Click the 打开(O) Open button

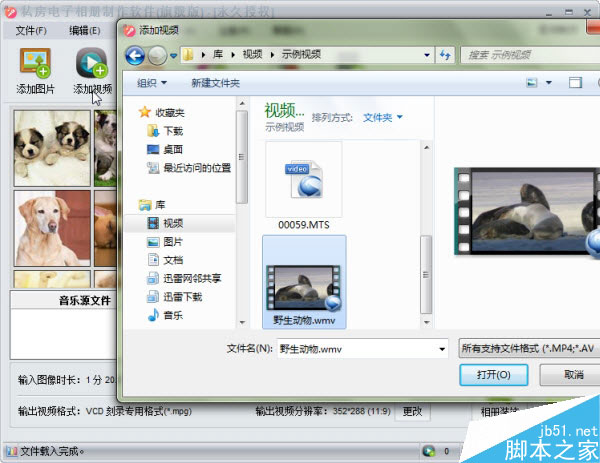pyautogui.click(x=494, y=374)
